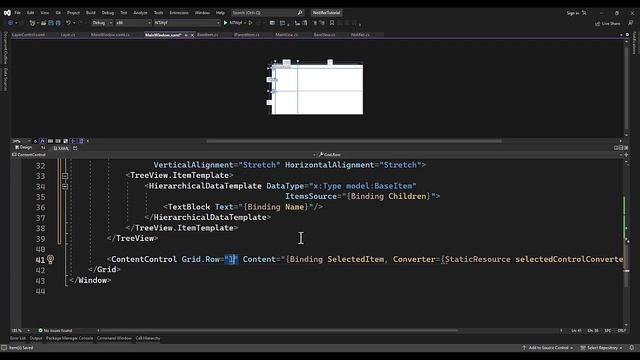This screenshot has width=640, height=360.
Task: Collapse HierarchicalDataTemplate block on line 34
Action: 65,187
